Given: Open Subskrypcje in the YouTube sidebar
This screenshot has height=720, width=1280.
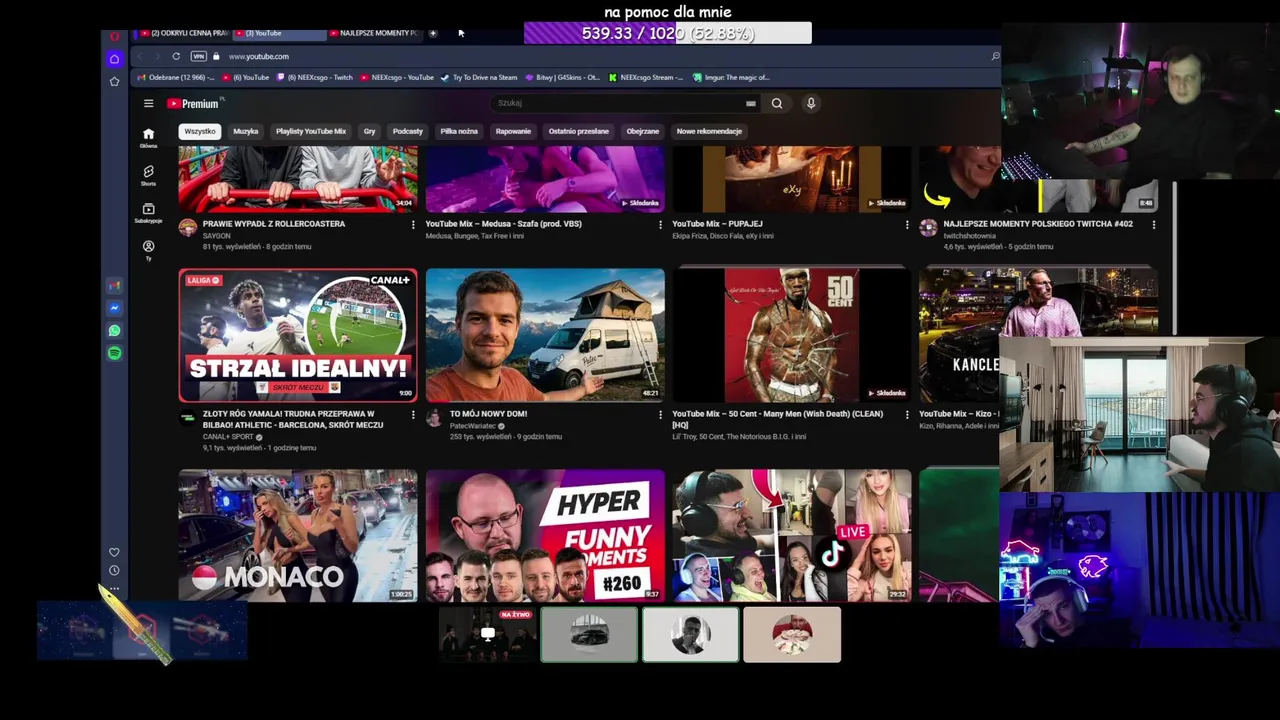Looking at the screenshot, I should click(148, 213).
